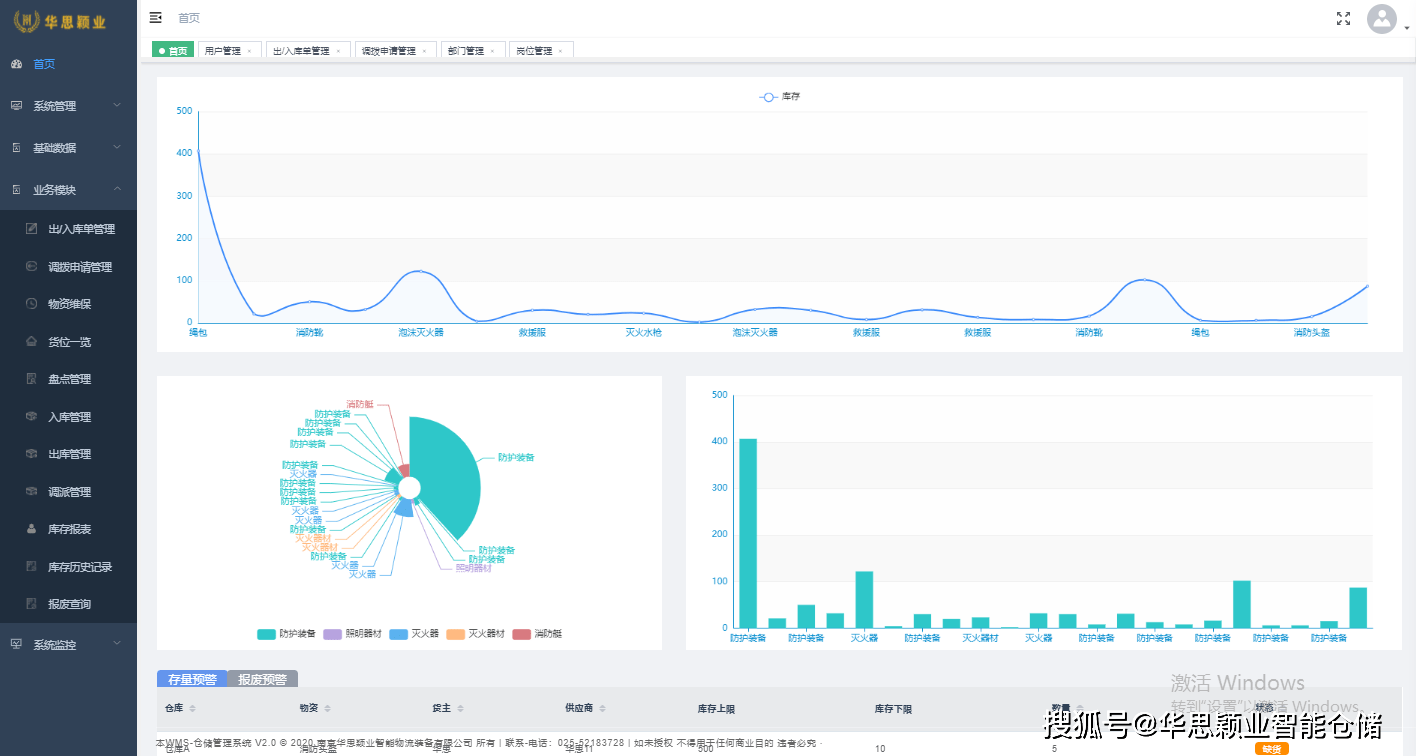This screenshot has width=1416, height=756.
Task: Sort the table by 物资 column
Action: [327, 709]
